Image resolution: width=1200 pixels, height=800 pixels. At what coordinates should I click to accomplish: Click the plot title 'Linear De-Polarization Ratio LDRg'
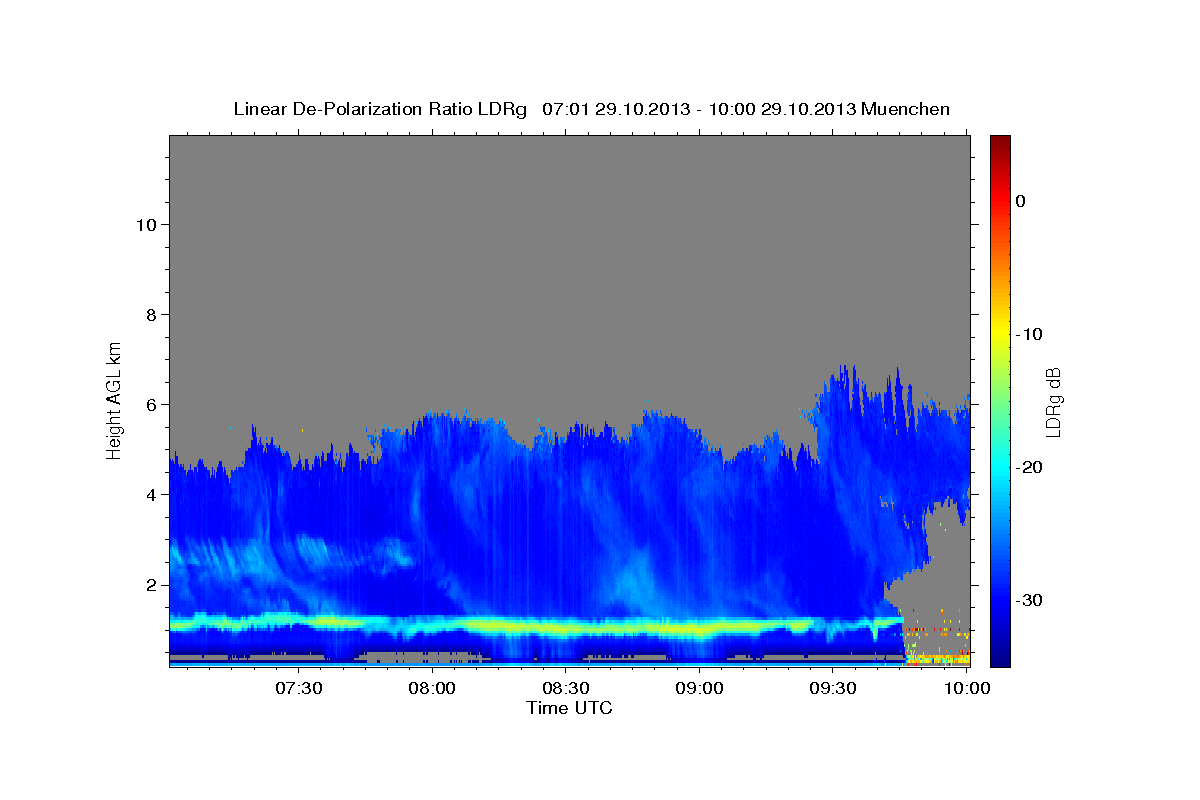pyautogui.click(x=379, y=109)
